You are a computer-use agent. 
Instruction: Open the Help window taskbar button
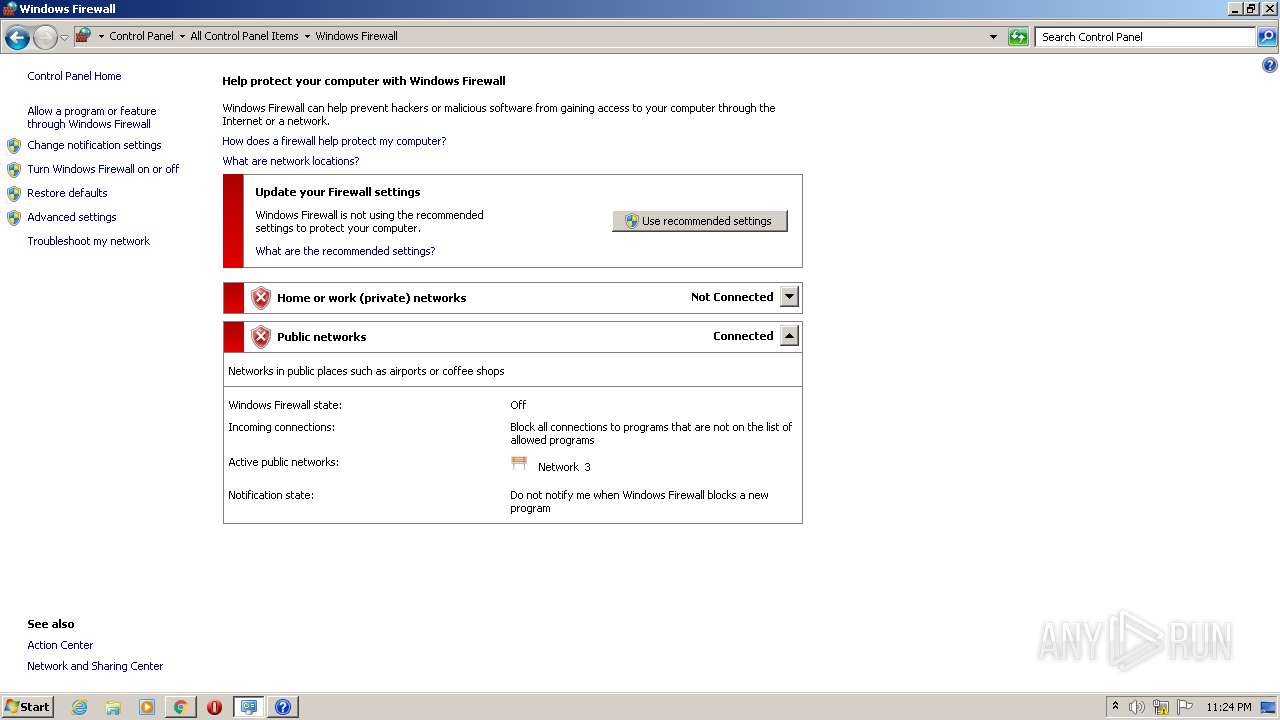tap(282, 707)
